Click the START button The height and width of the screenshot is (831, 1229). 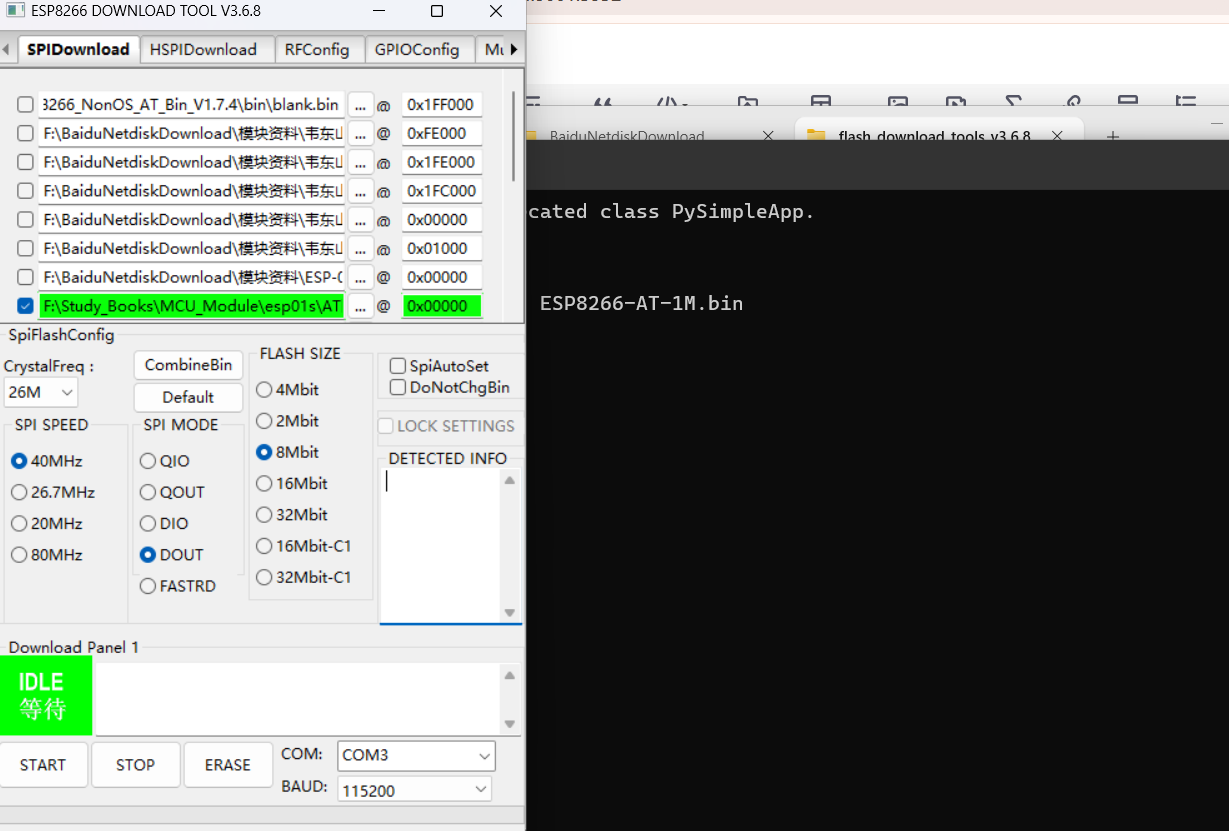(x=43, y=765)
